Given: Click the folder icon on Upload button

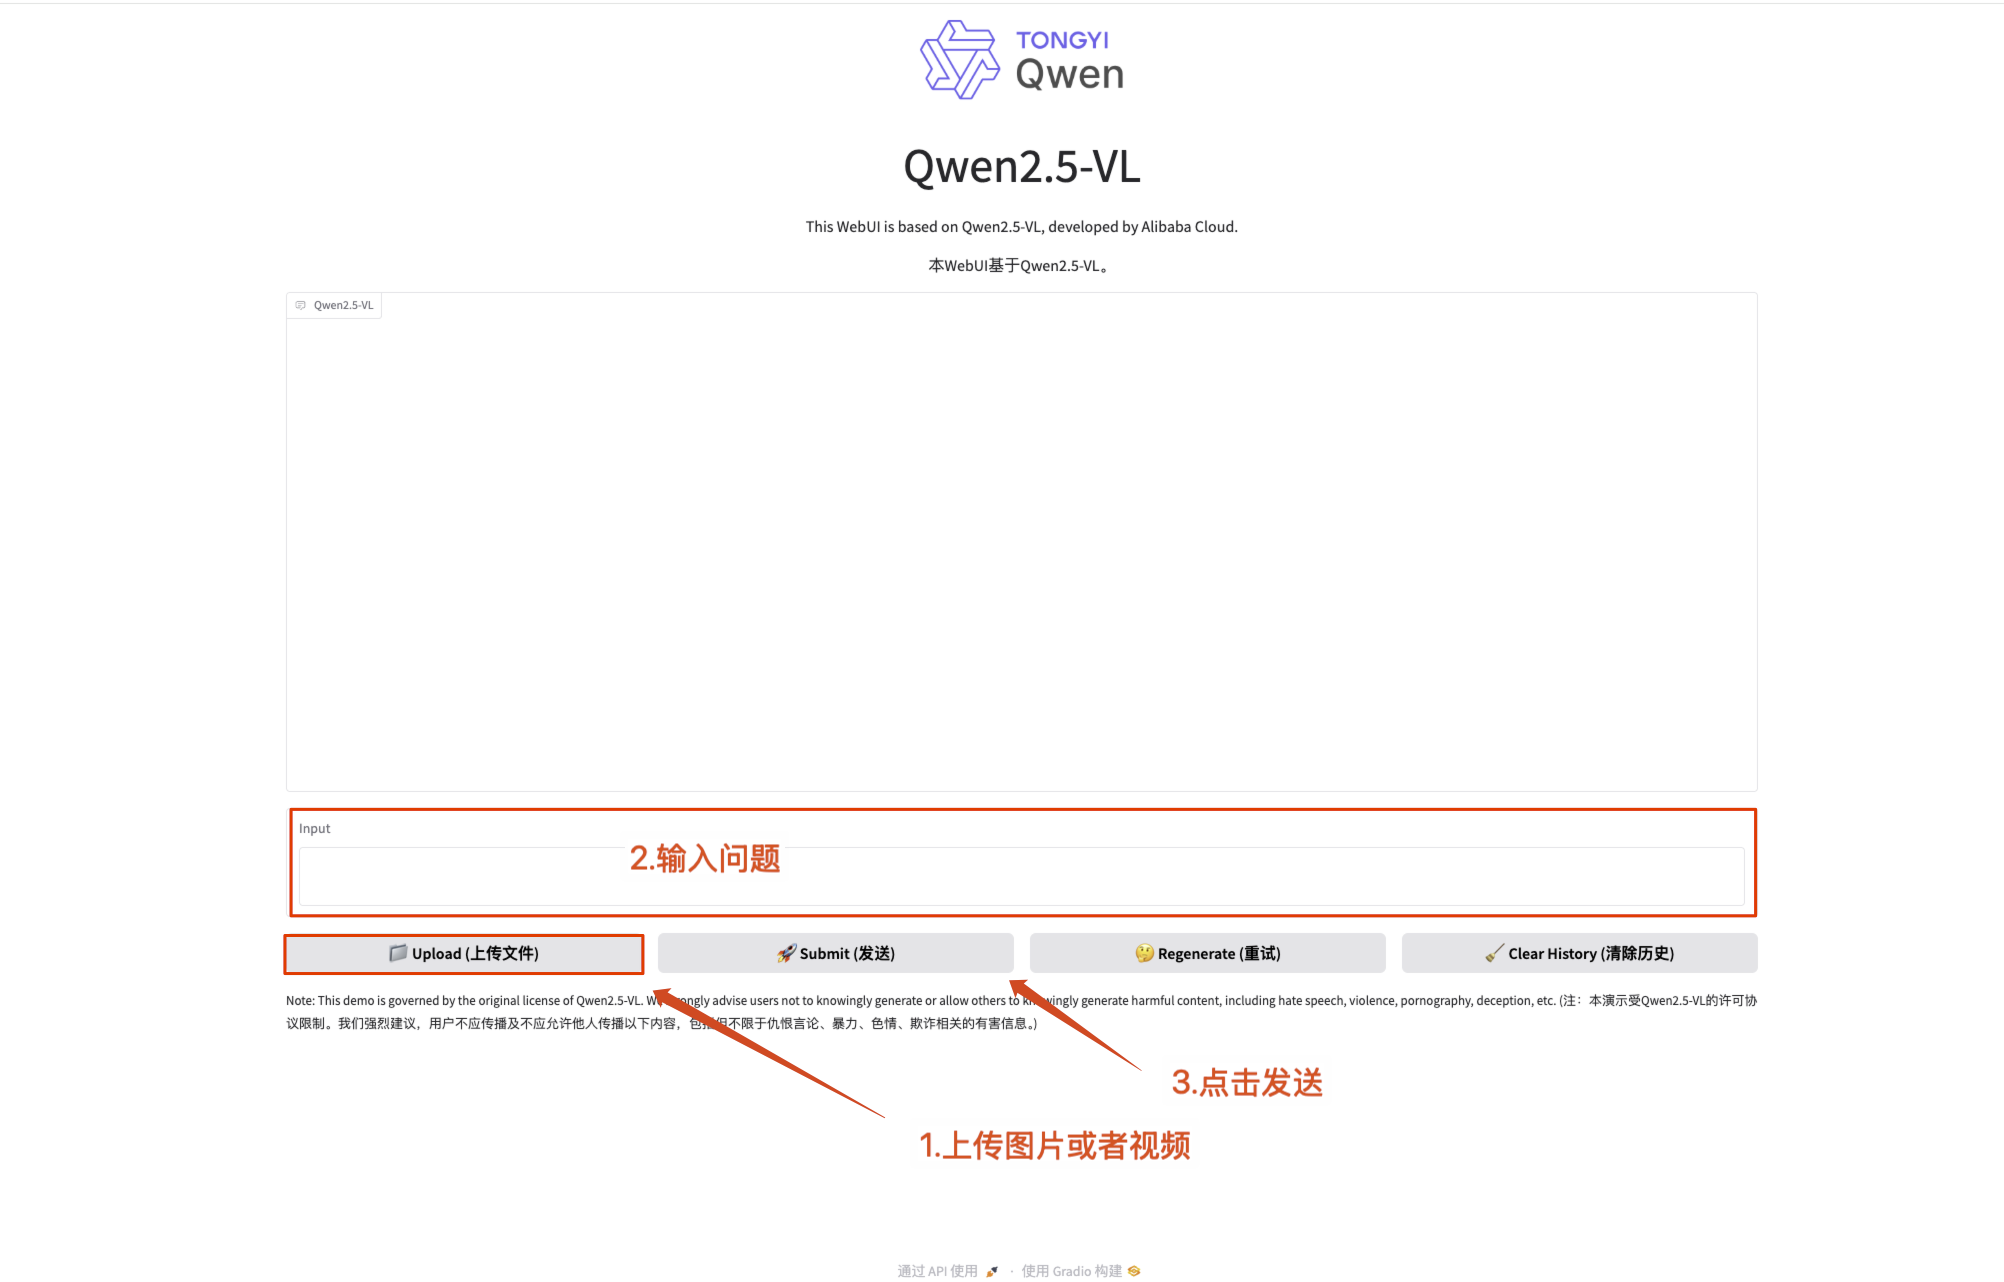Looking at the screenshot, I should point(398,953).
